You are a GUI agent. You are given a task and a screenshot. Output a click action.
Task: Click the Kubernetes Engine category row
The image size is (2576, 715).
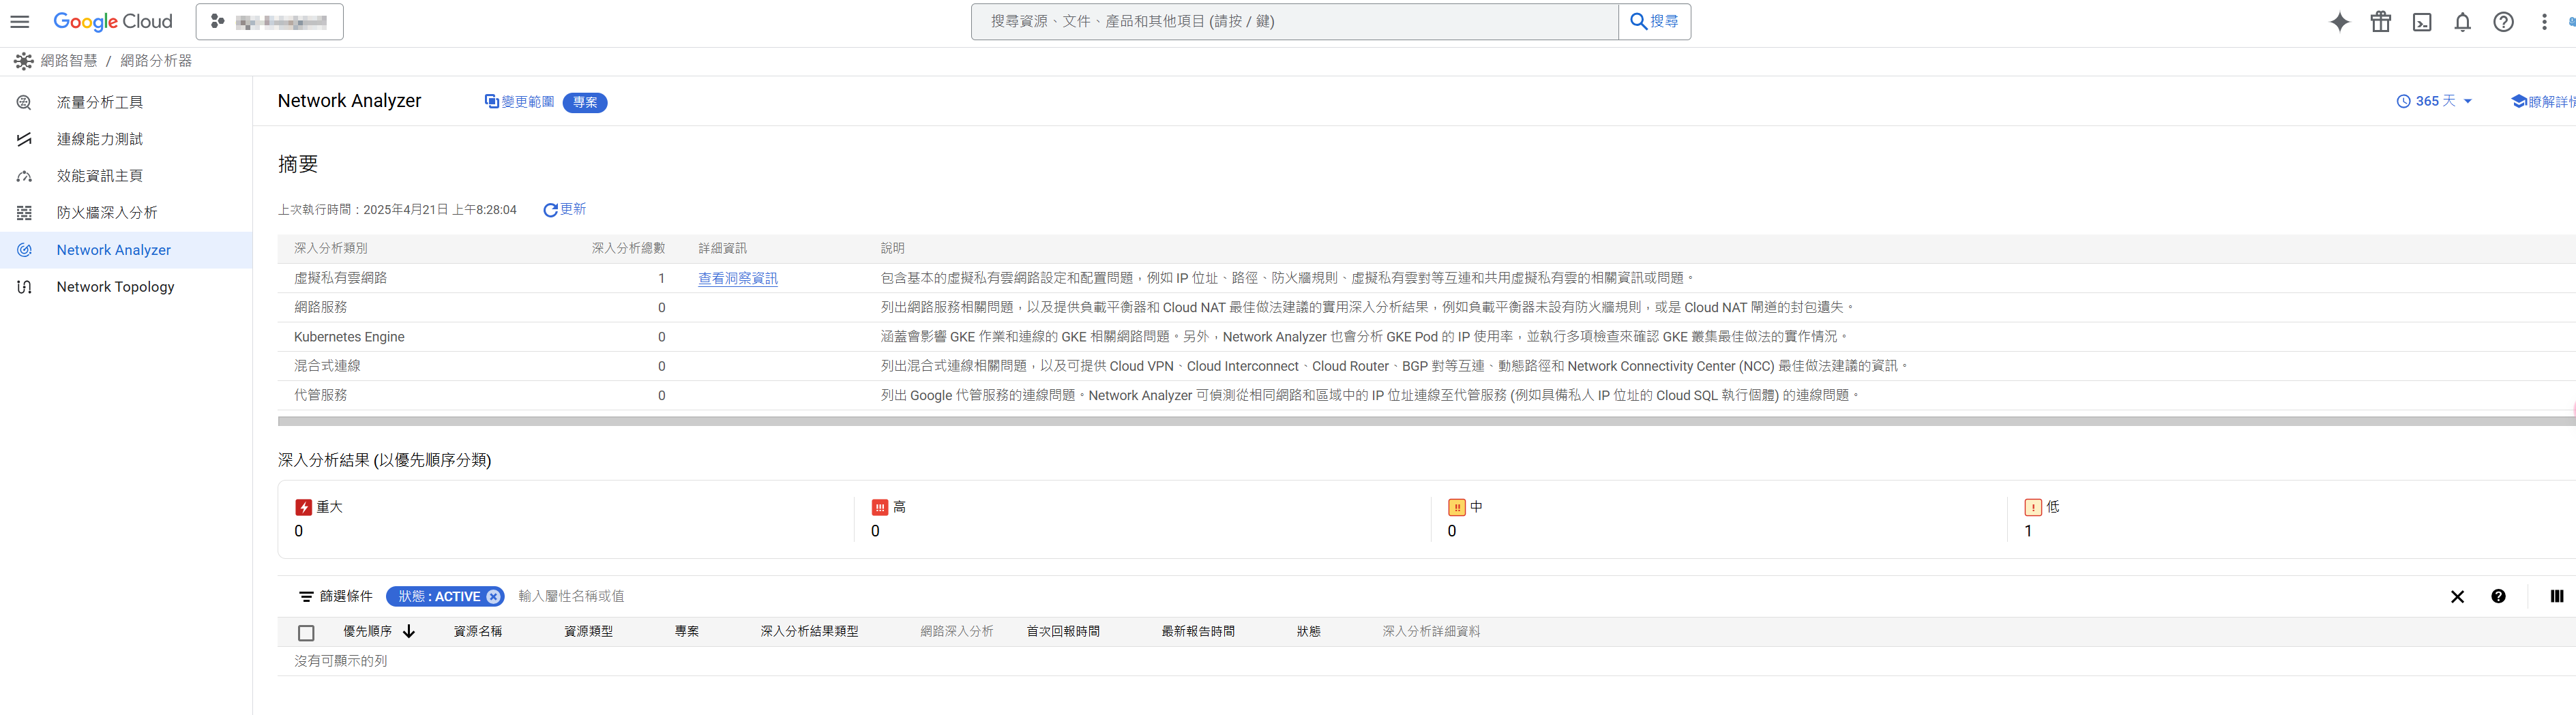[1427, 337]
